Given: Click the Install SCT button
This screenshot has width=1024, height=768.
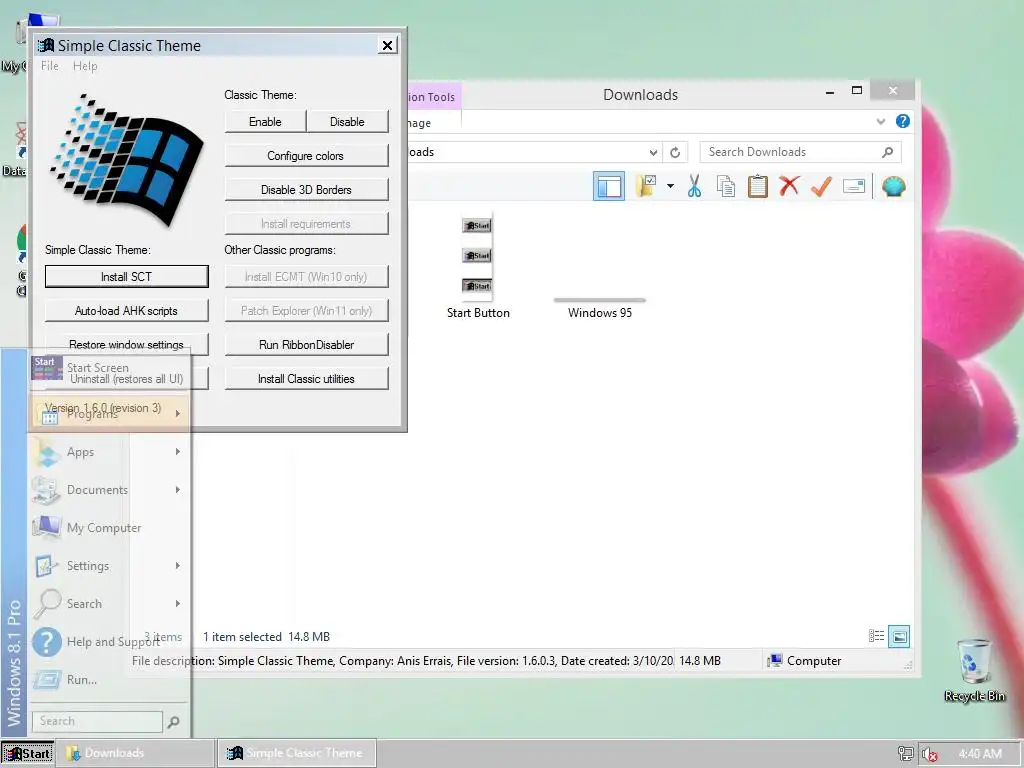Looking at the screenshot, I should [127, 277].
